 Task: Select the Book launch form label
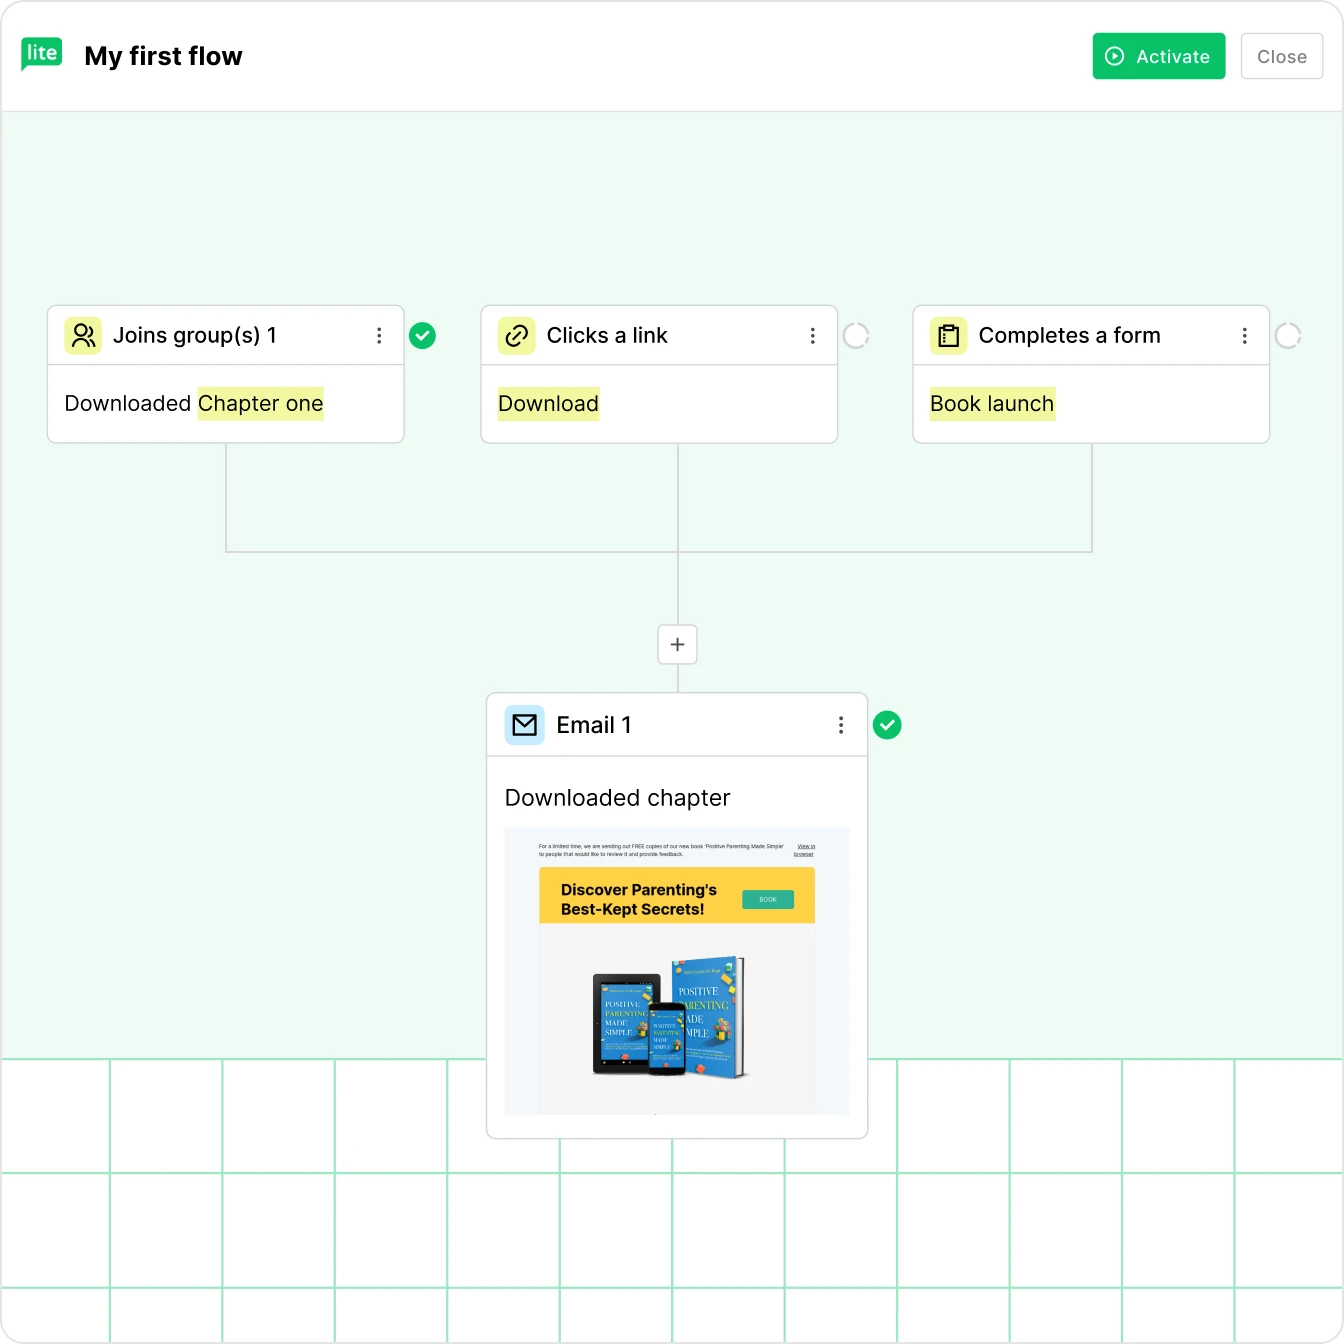(x=992, y=404)
